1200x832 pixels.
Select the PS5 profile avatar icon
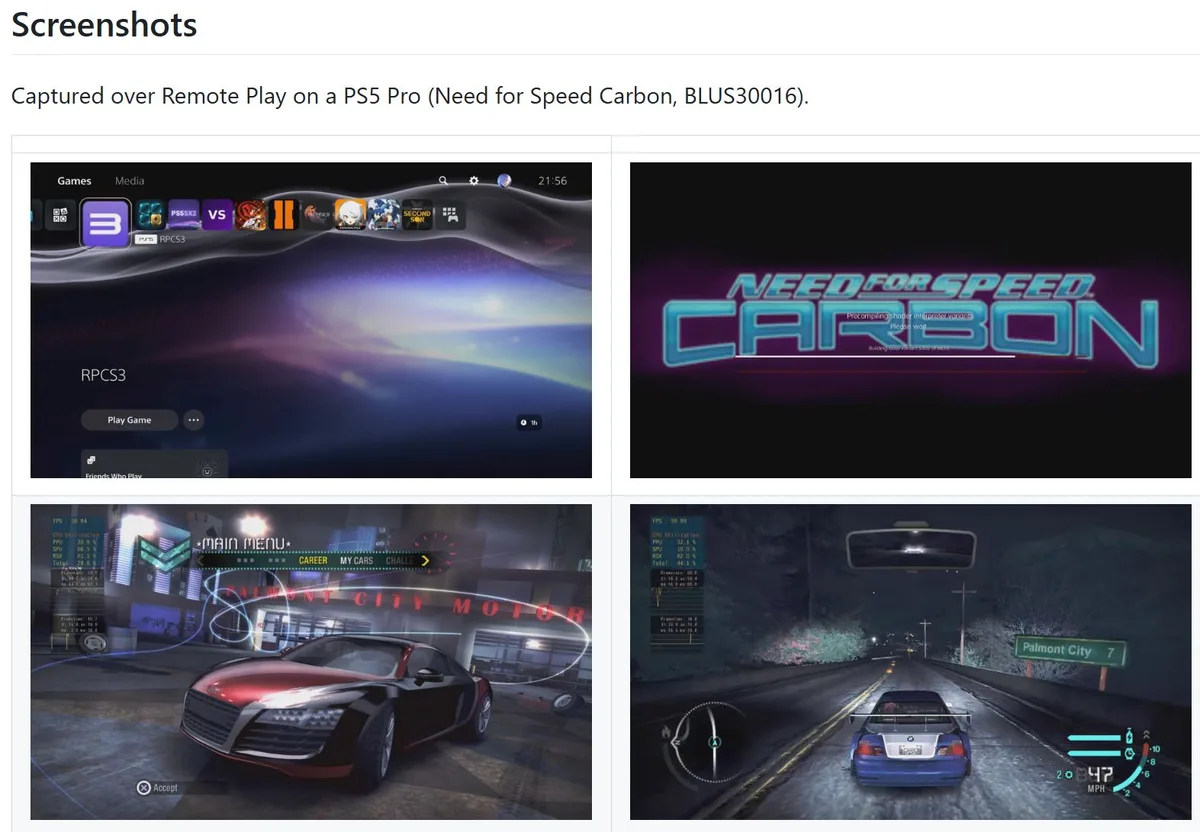pos(504,181)
